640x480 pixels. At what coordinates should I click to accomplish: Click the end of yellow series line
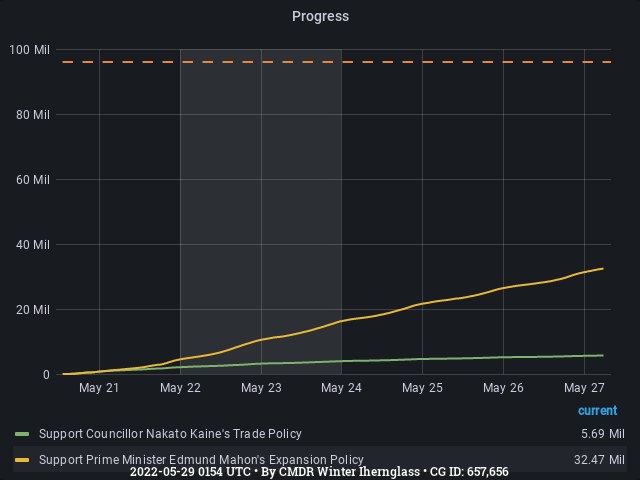(x=602, y=269)
